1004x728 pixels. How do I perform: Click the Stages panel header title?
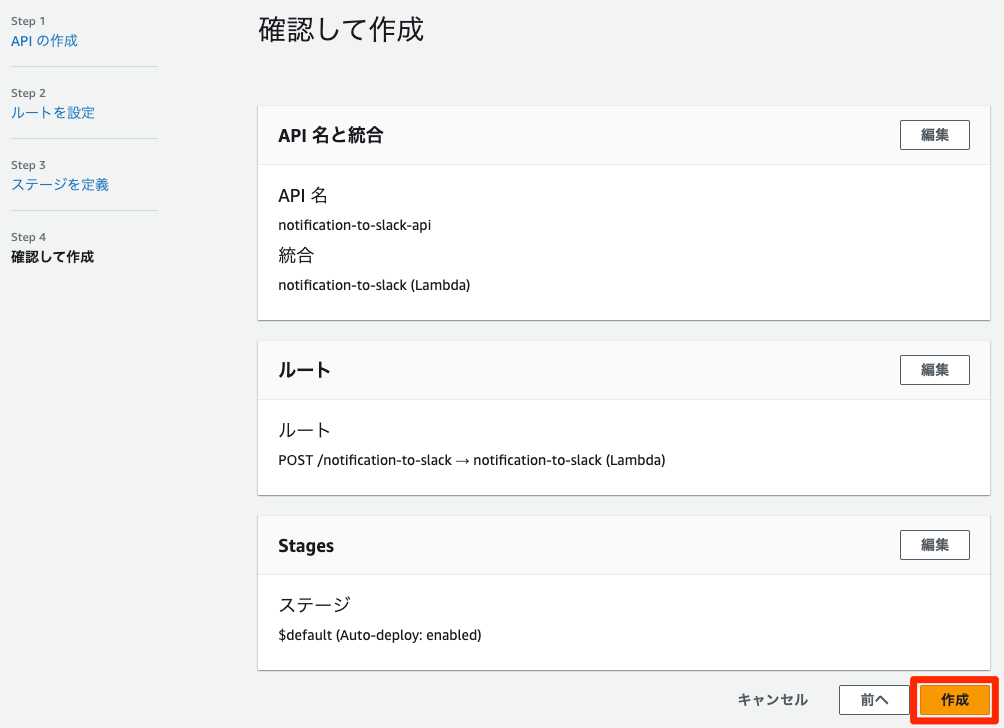pyautogui.click(x=306, y=546)
